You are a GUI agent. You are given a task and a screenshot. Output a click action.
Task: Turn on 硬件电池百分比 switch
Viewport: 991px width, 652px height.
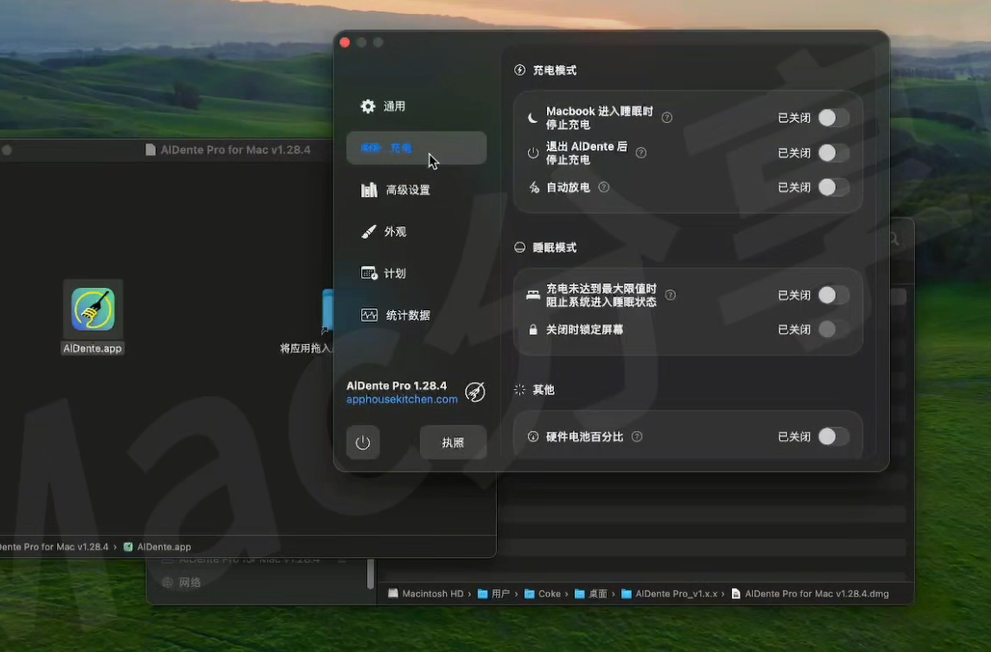click(x=833, y=437)
